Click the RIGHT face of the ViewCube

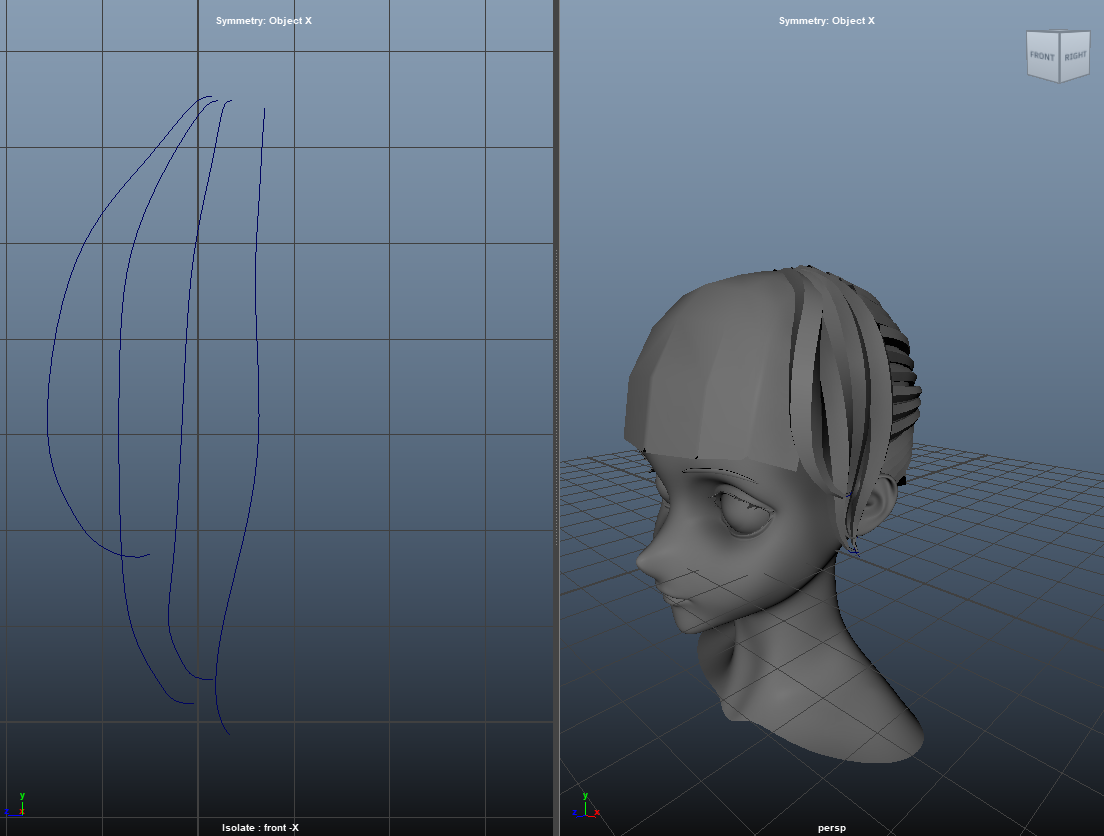pos(1075,57)
